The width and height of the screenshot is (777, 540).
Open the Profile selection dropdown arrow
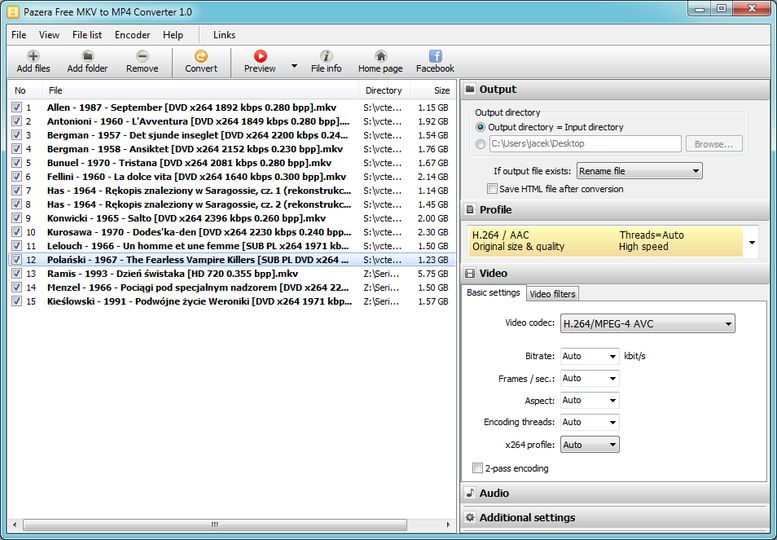point(752,242)
